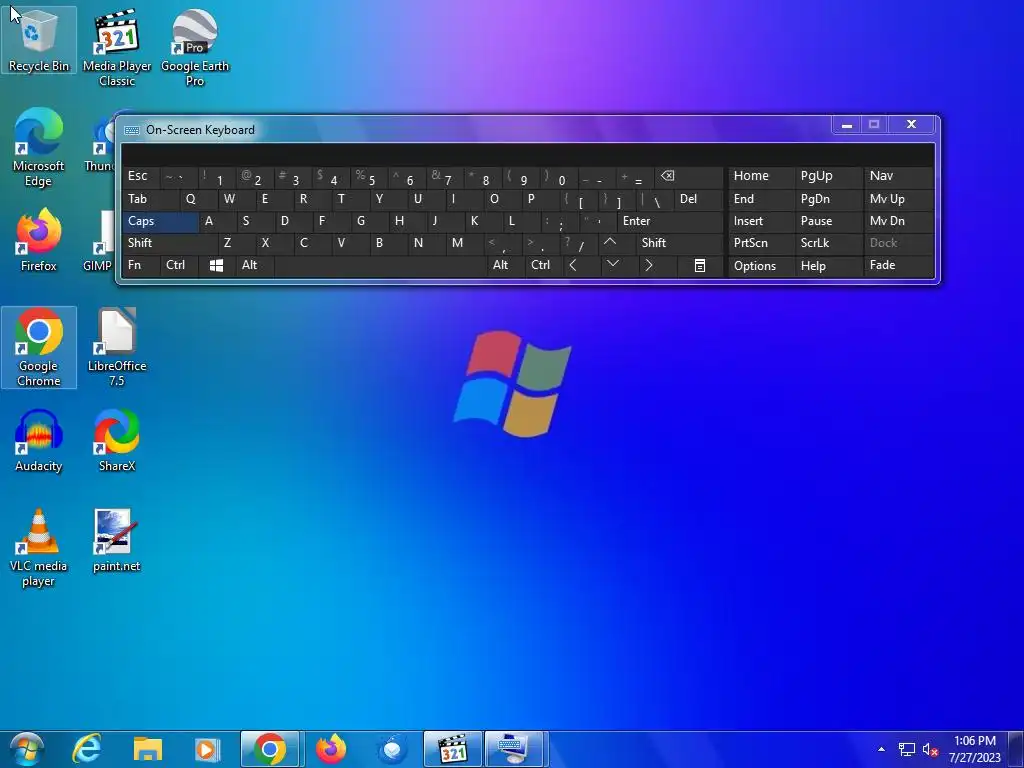Click the Home key on keyboard
Viewport: 1024px width, 768px height.
761,176
